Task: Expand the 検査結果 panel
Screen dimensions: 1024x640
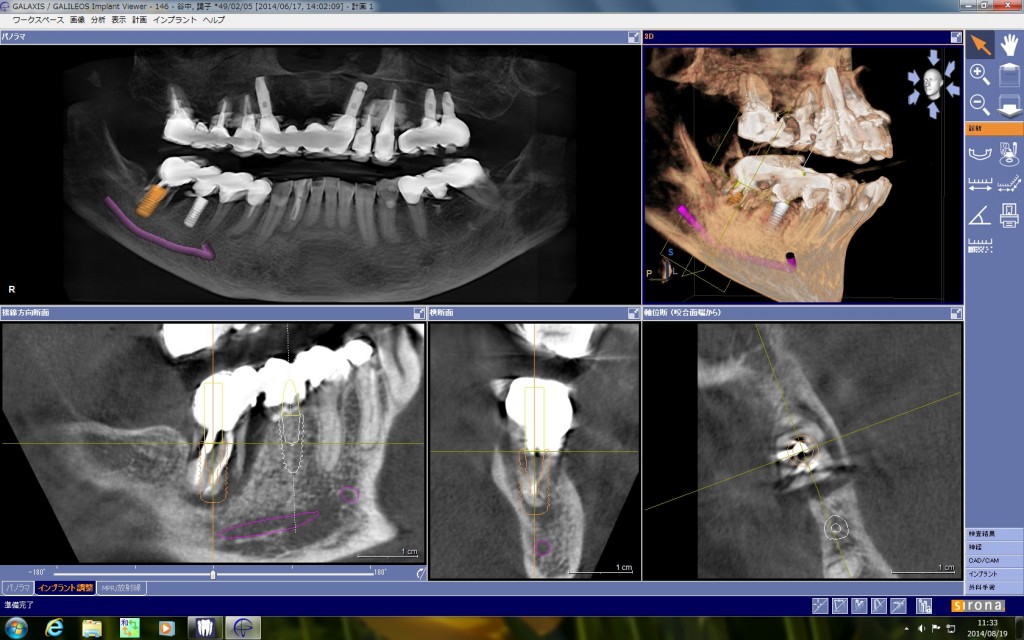Action: point(994,534)
